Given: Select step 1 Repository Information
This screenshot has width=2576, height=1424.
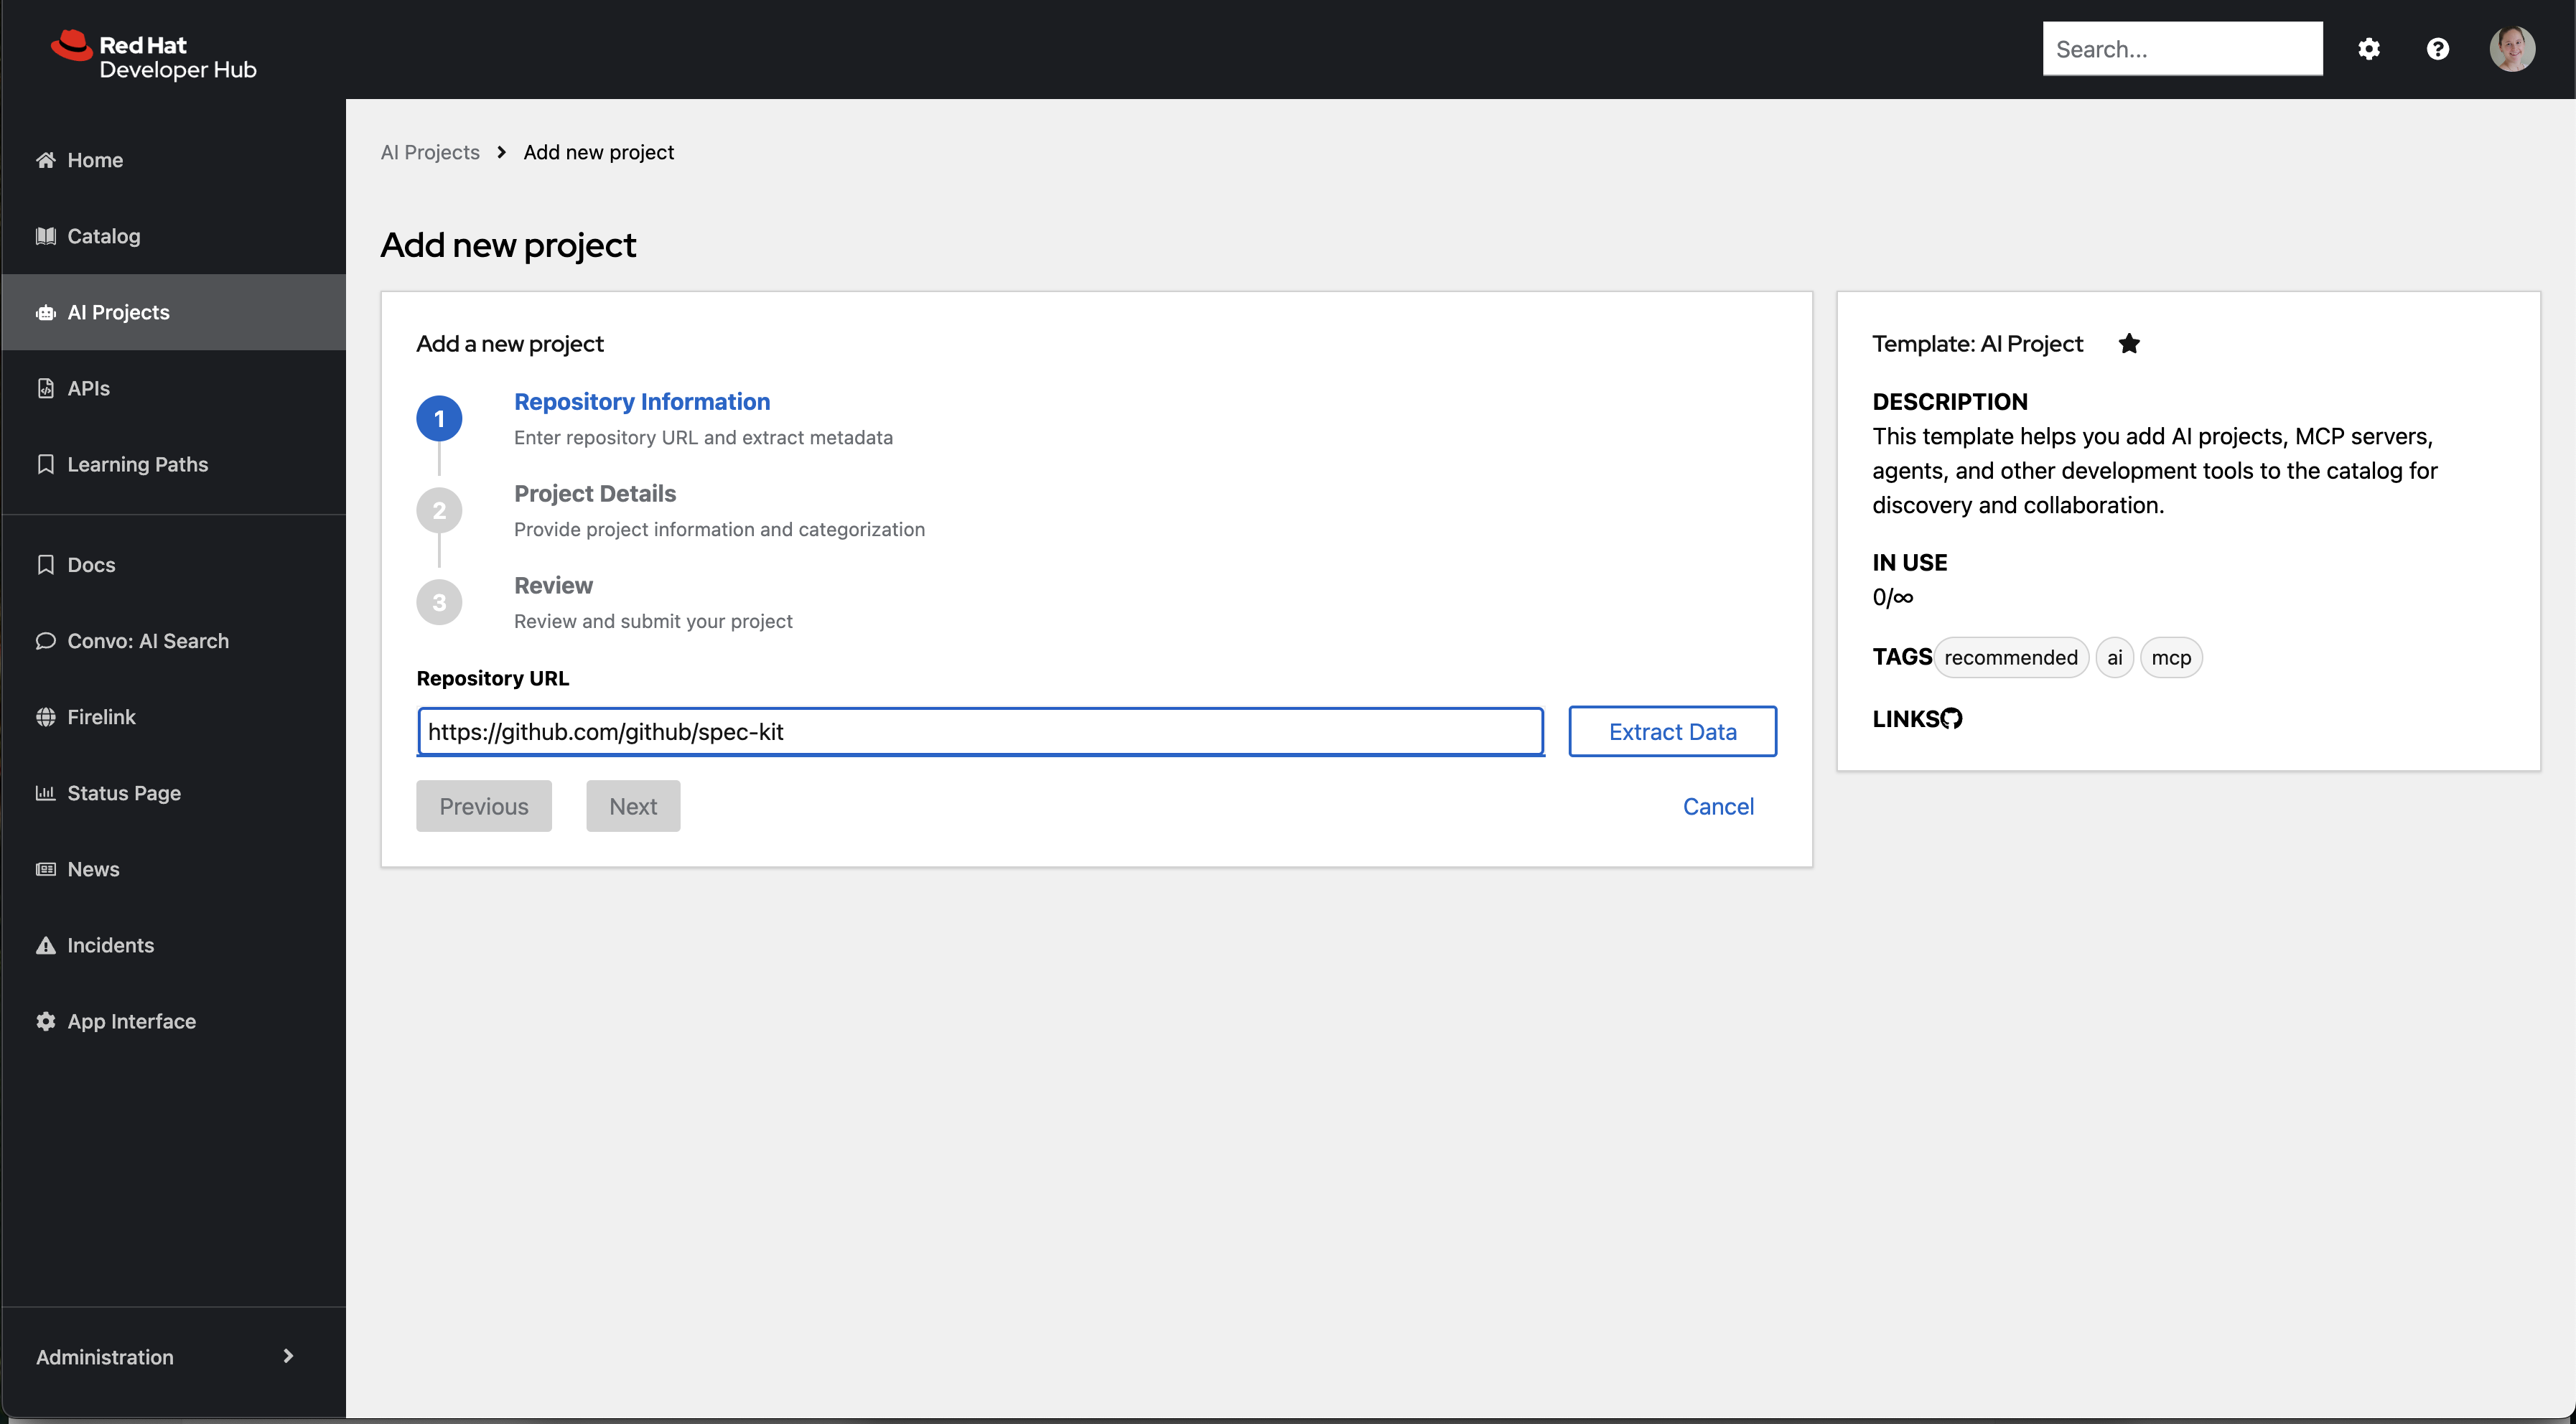Looking at the screenshot, I should click(x=641, y=402).
